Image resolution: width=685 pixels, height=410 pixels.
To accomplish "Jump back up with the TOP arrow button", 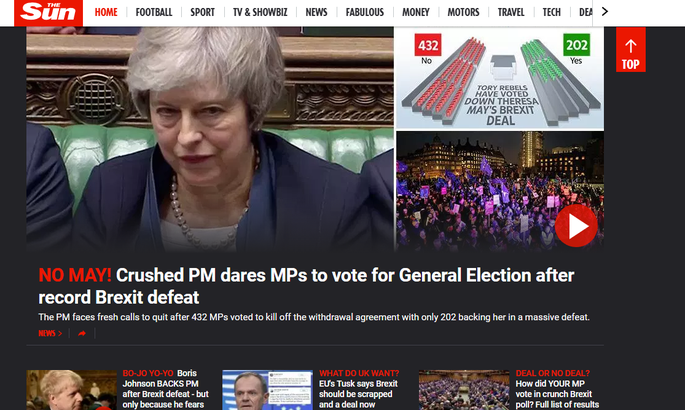I will click(630, 49).
